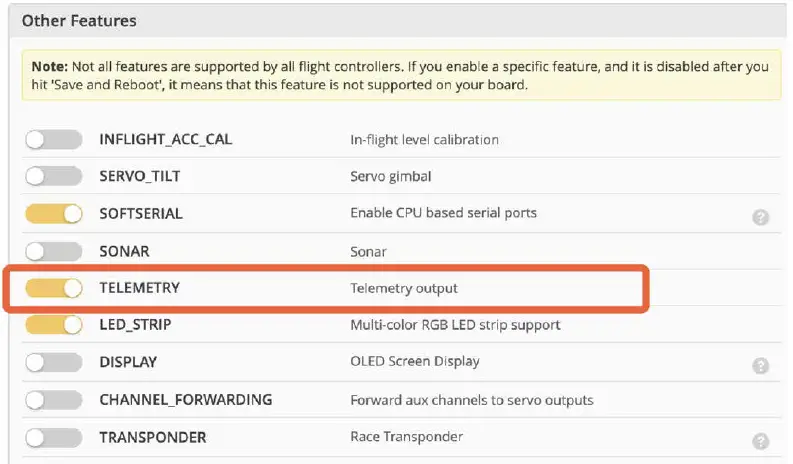Screen dimensions: 793x464
Task: Click the 'Telemetry output' description text
Action: click(403, 288)
